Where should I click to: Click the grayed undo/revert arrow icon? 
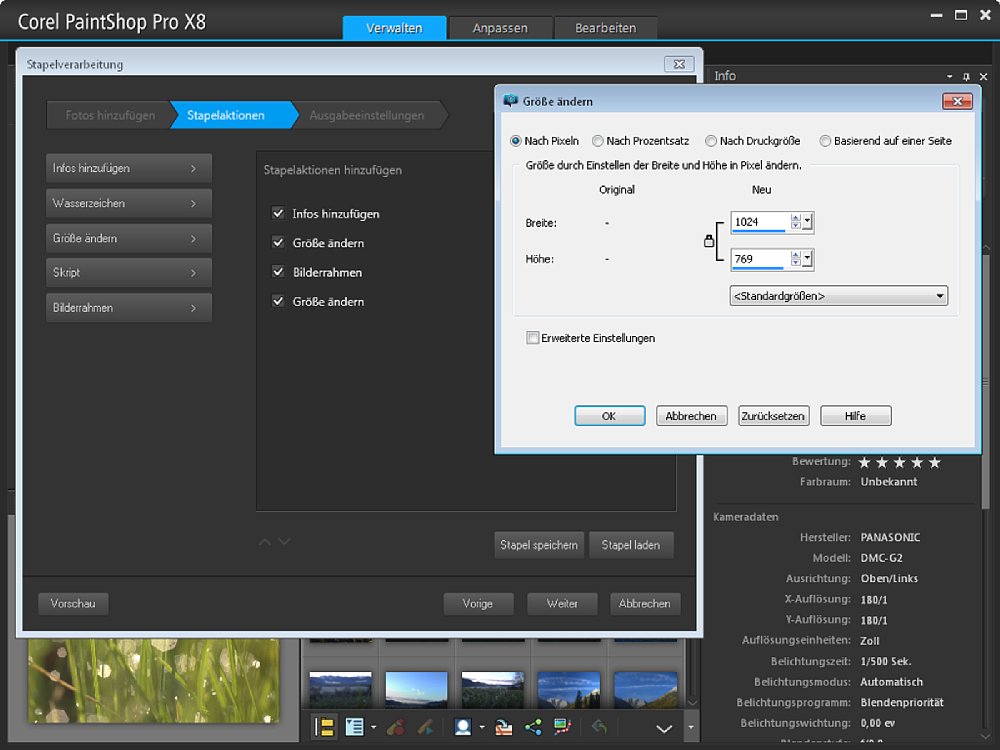tap(599, 726)
